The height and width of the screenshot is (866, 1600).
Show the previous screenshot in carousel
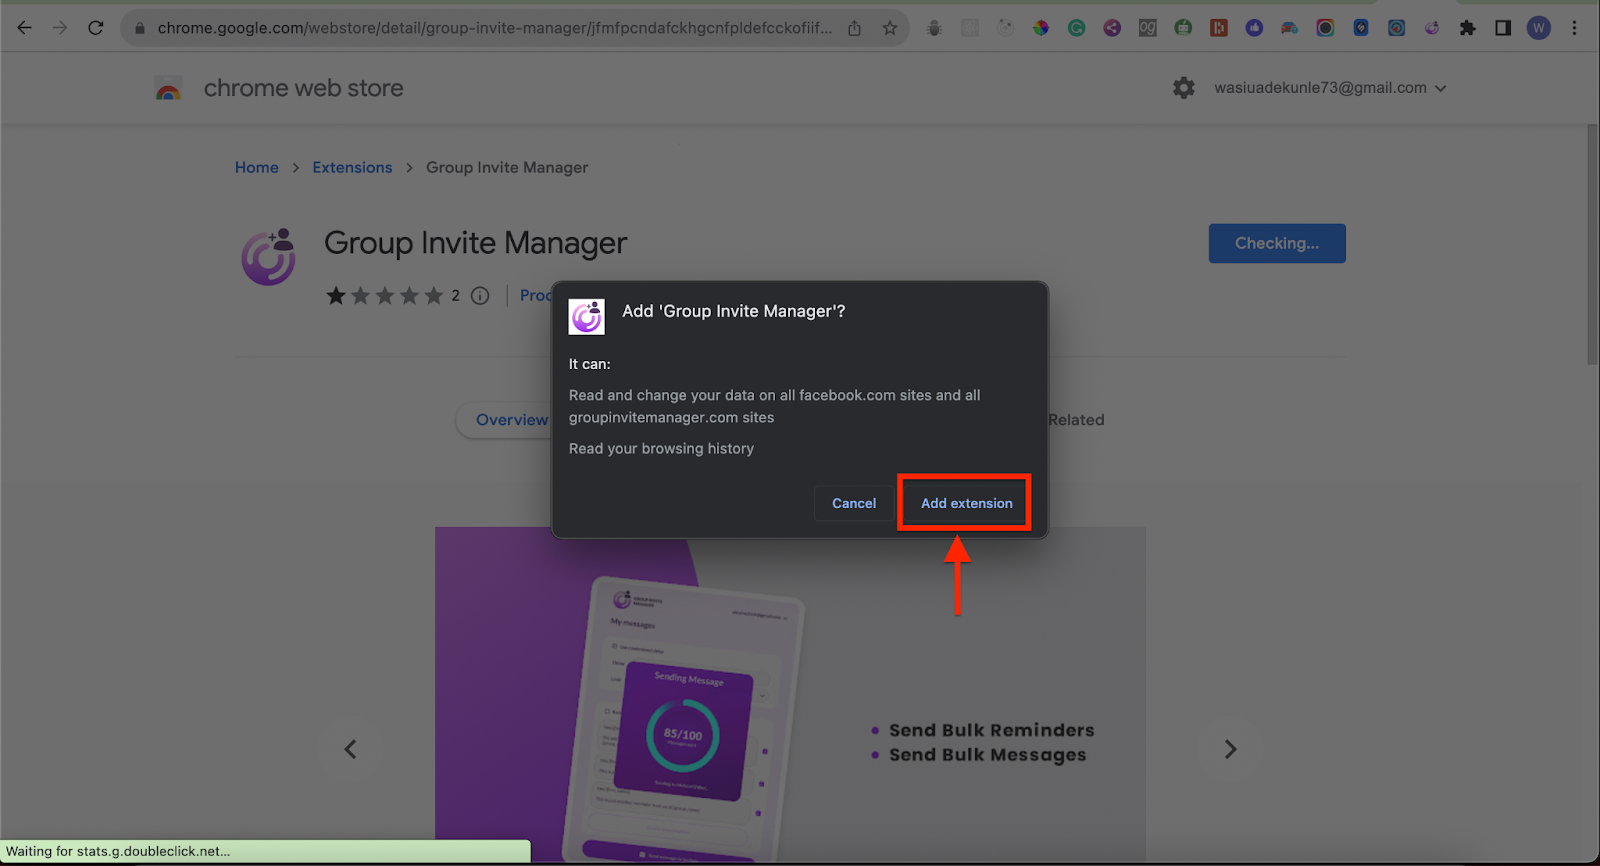click(x=350, y=749)
